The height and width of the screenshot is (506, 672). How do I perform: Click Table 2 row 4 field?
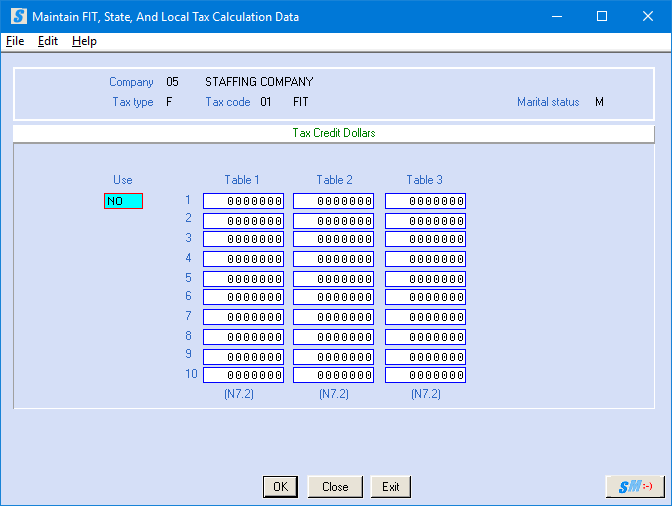click(x=333, y=259)
